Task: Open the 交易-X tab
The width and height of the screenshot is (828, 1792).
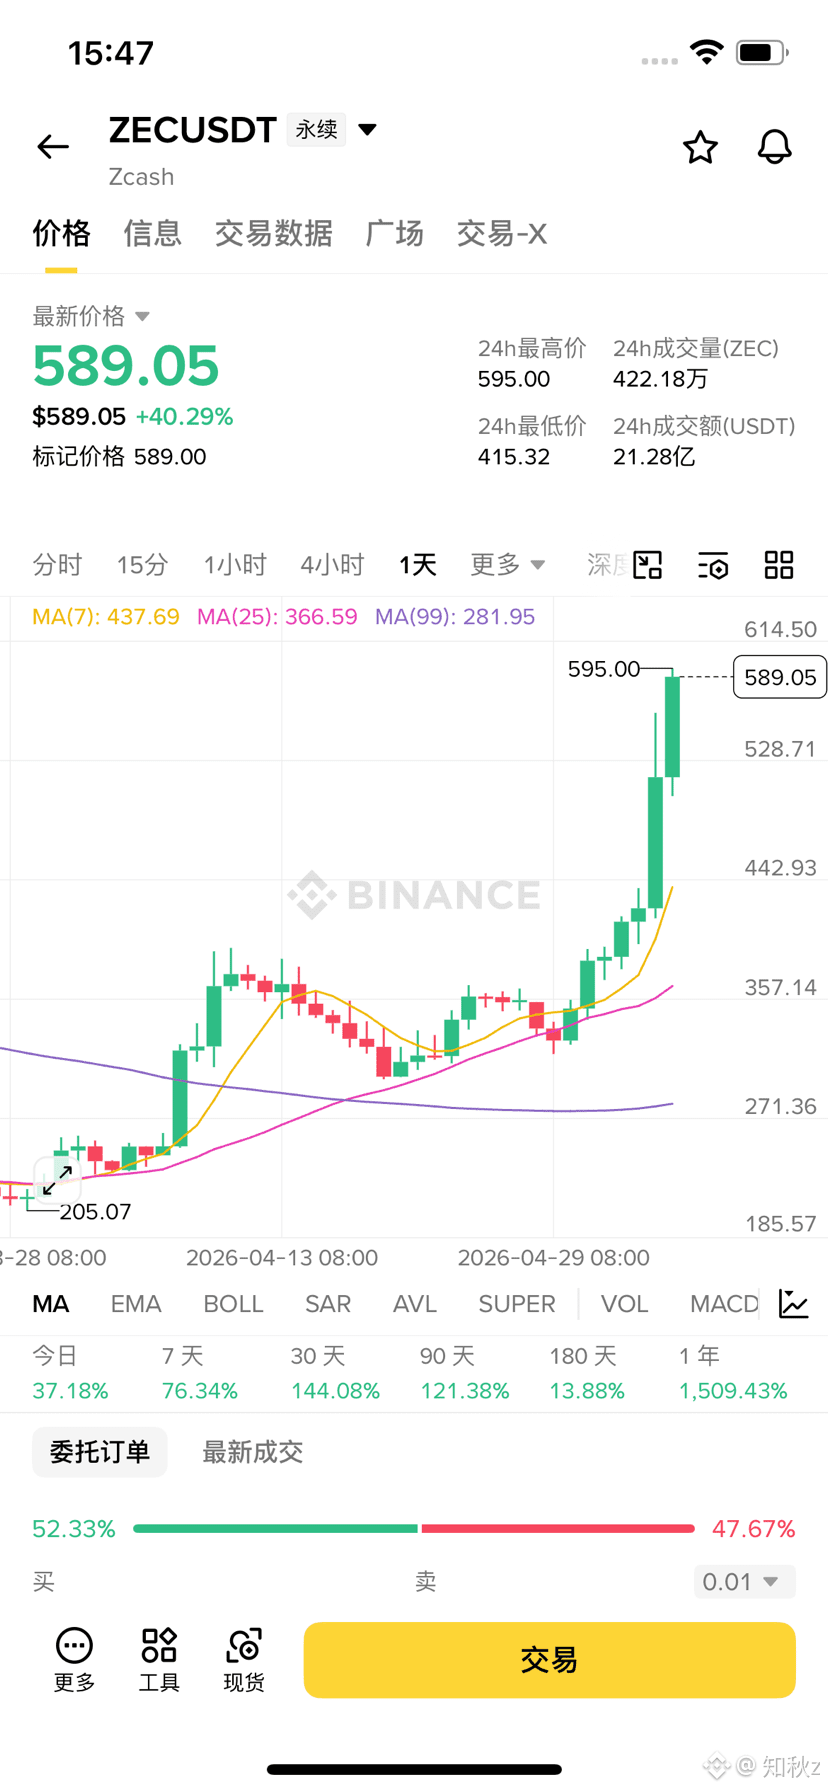Action: pos(501,233)
